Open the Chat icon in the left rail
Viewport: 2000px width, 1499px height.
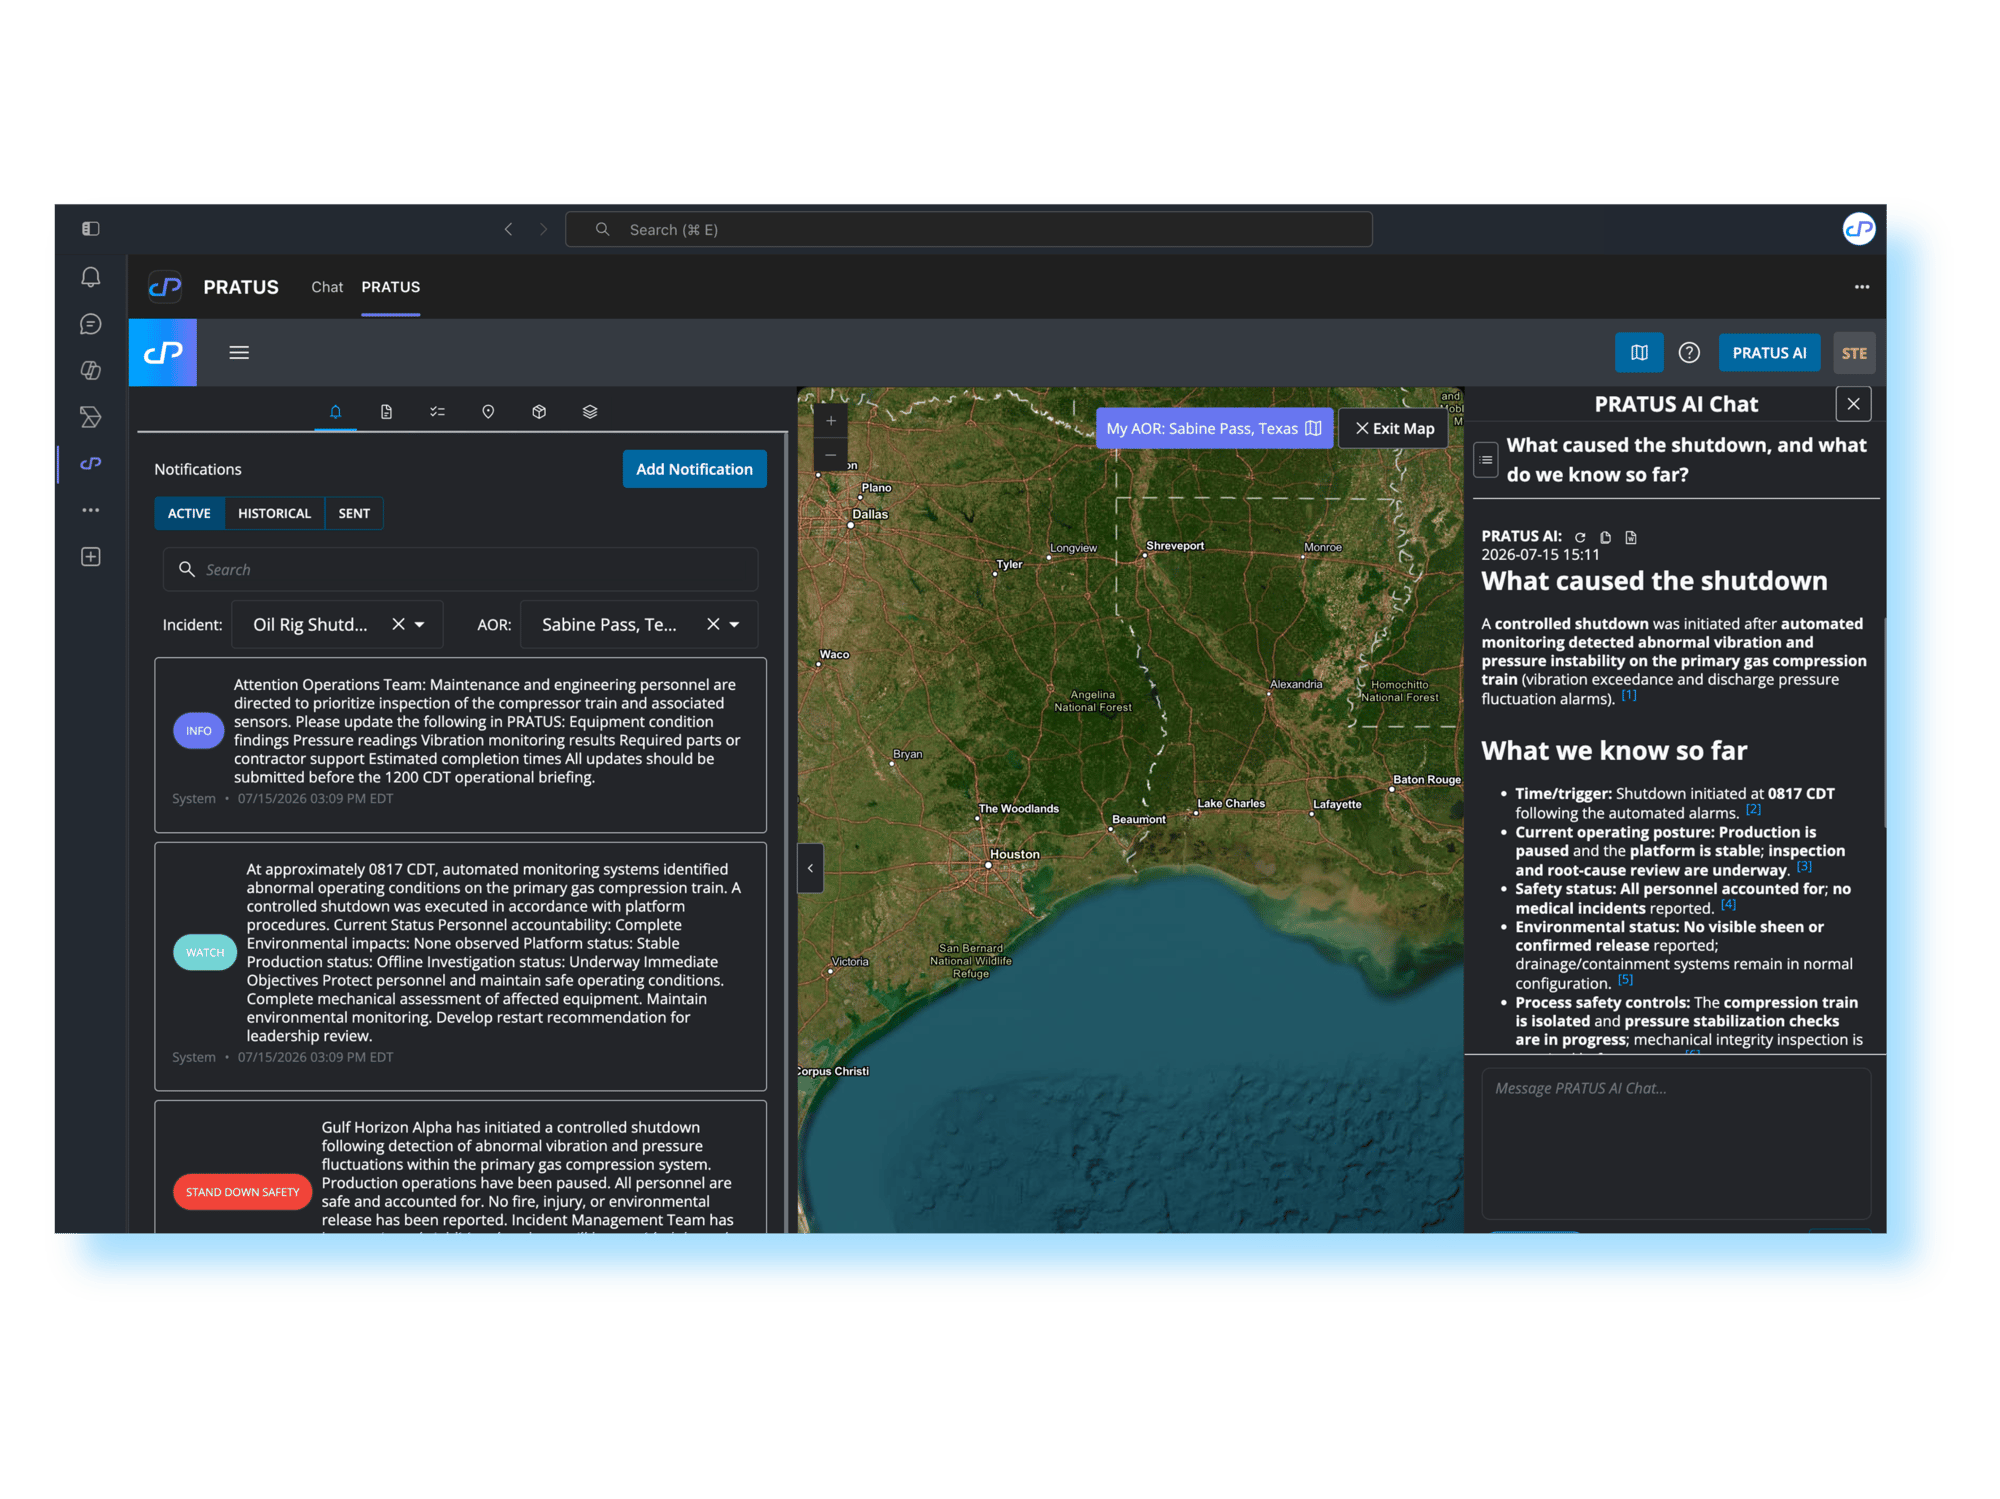91,324
